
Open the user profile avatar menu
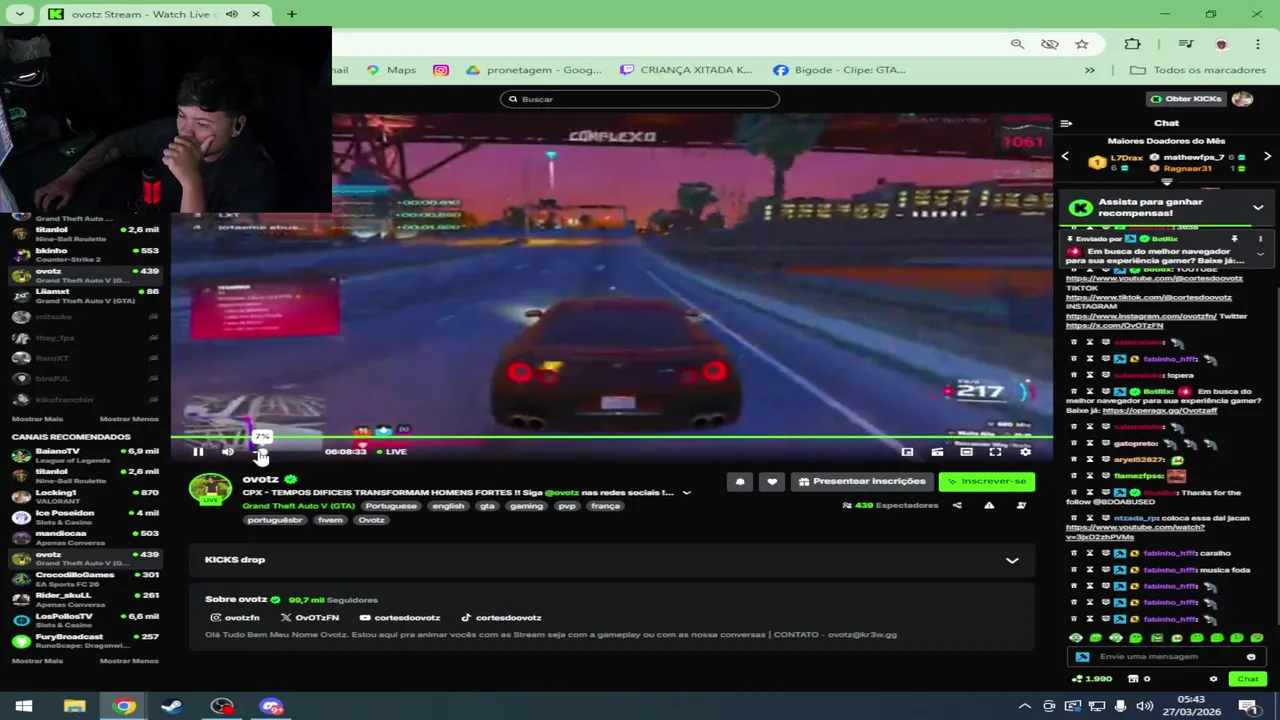[x=1242, y=99]
